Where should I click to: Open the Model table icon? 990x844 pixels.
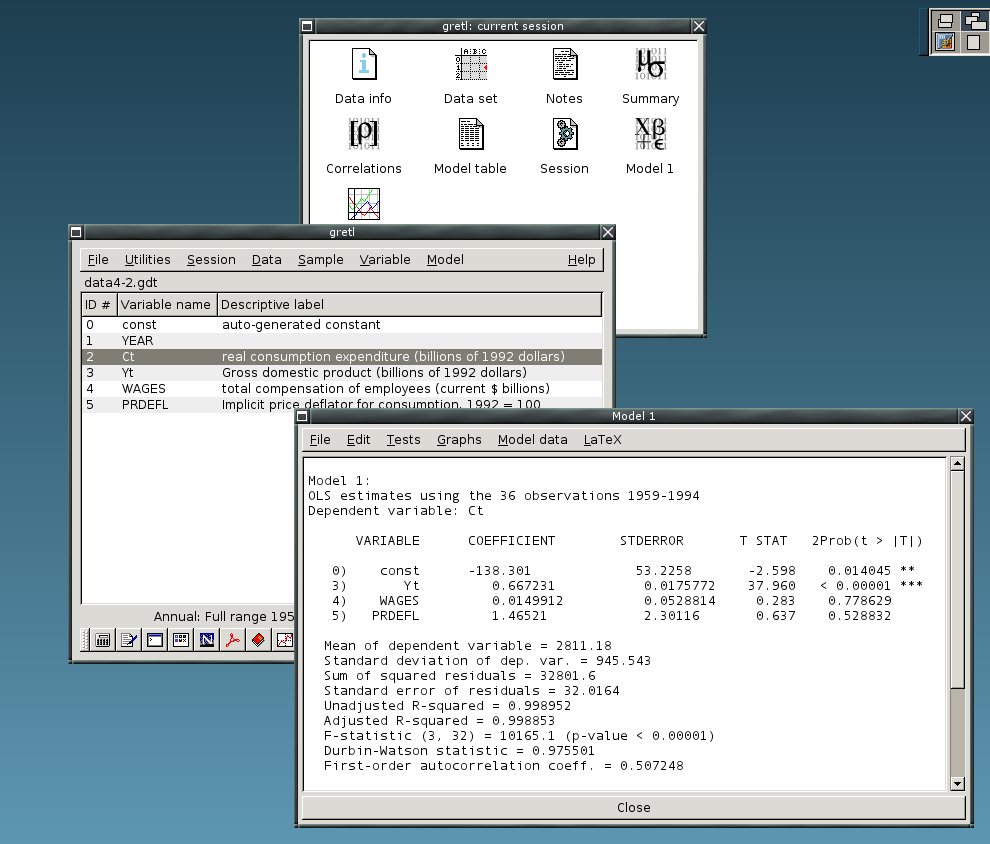[470, 134]
